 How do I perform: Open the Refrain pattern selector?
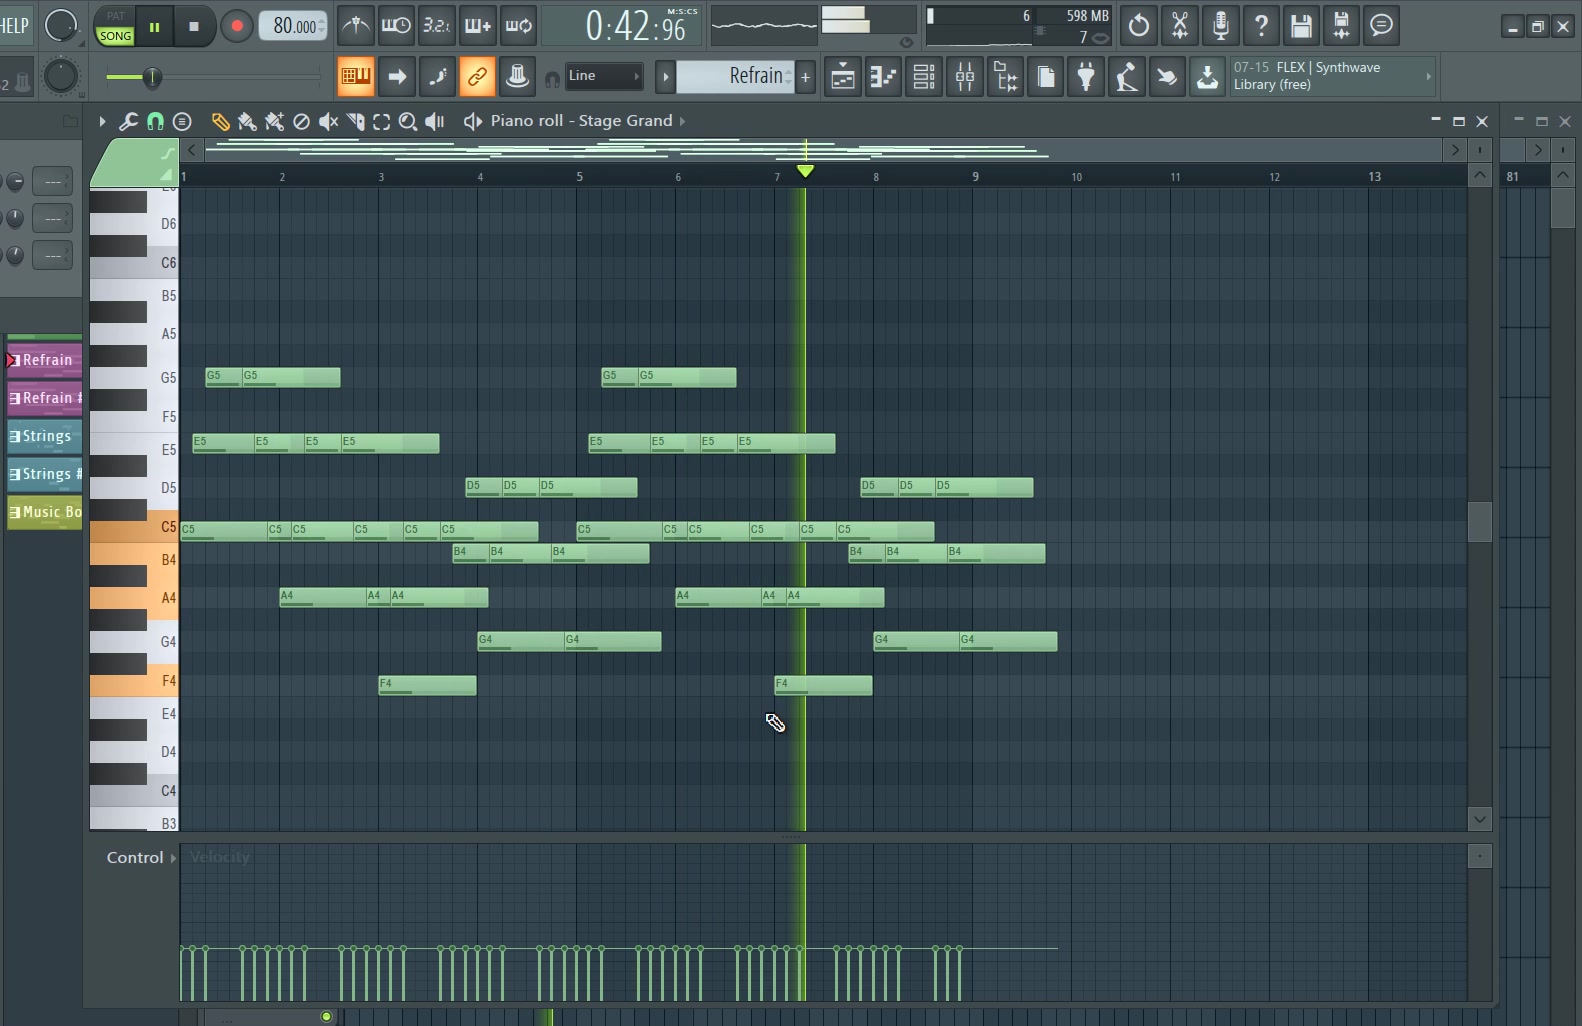735,76
